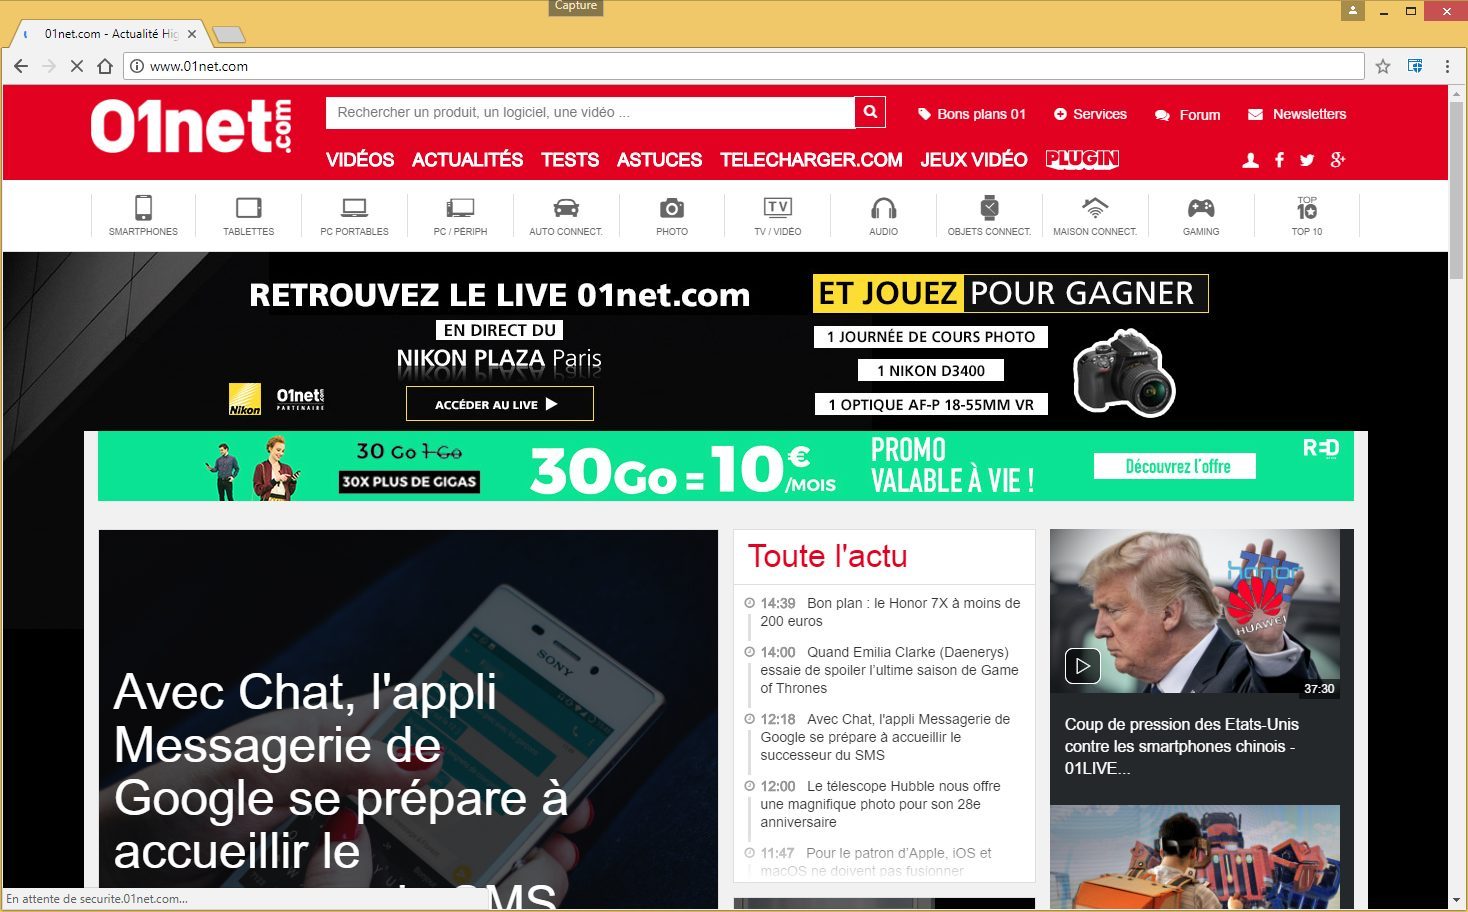Open a new browser tab
The width and height of the screenshot is (1468, 912).
229,35
